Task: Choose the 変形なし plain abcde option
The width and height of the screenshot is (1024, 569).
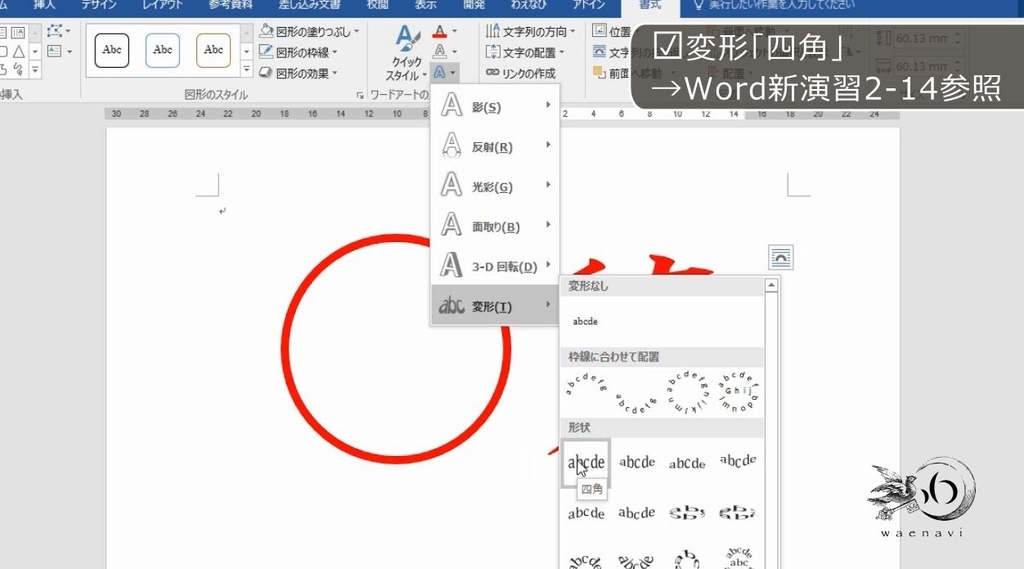Action: (x=585, y=321)
